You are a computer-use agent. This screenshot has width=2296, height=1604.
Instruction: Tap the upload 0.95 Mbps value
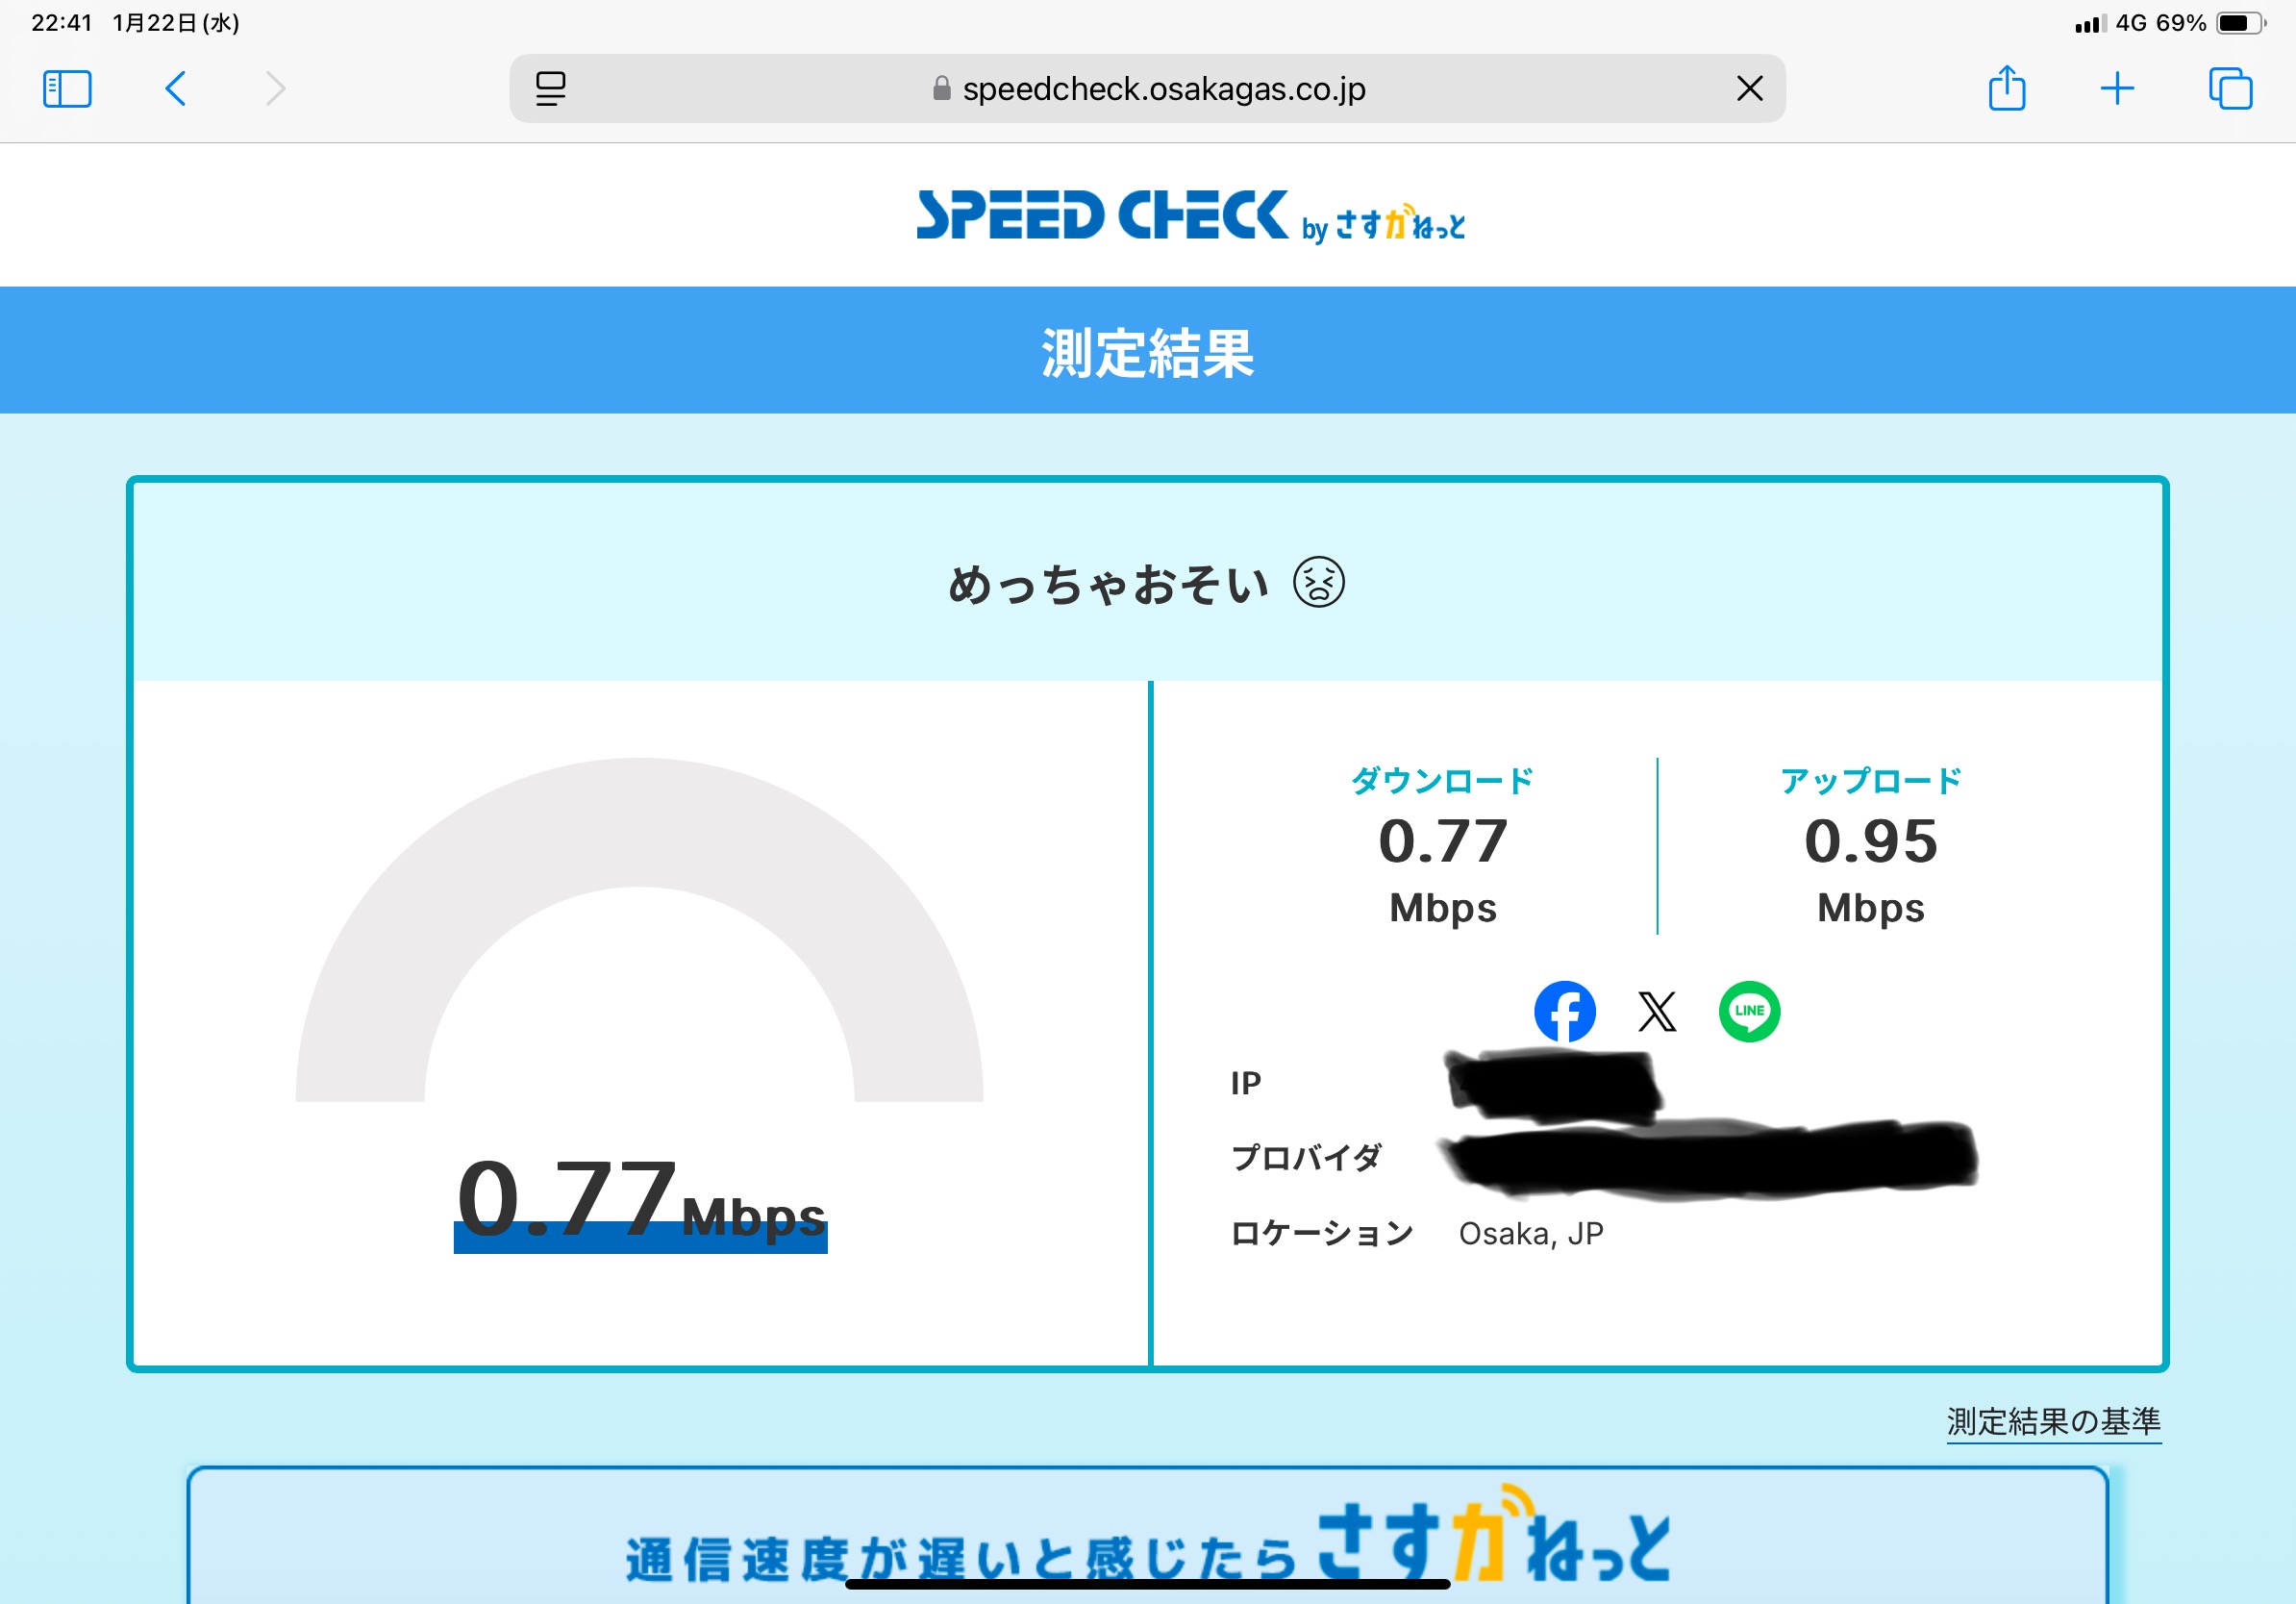pos(1870,842)
